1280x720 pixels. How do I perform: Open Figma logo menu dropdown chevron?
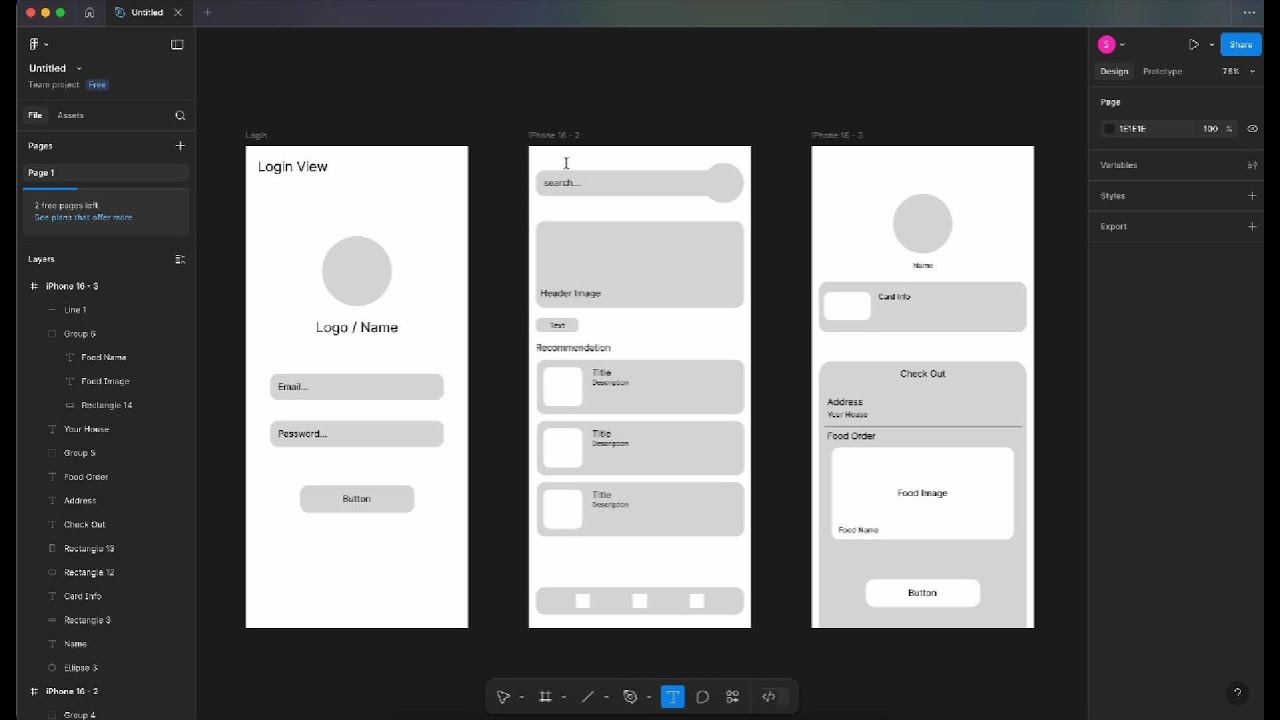pos(46,45)
